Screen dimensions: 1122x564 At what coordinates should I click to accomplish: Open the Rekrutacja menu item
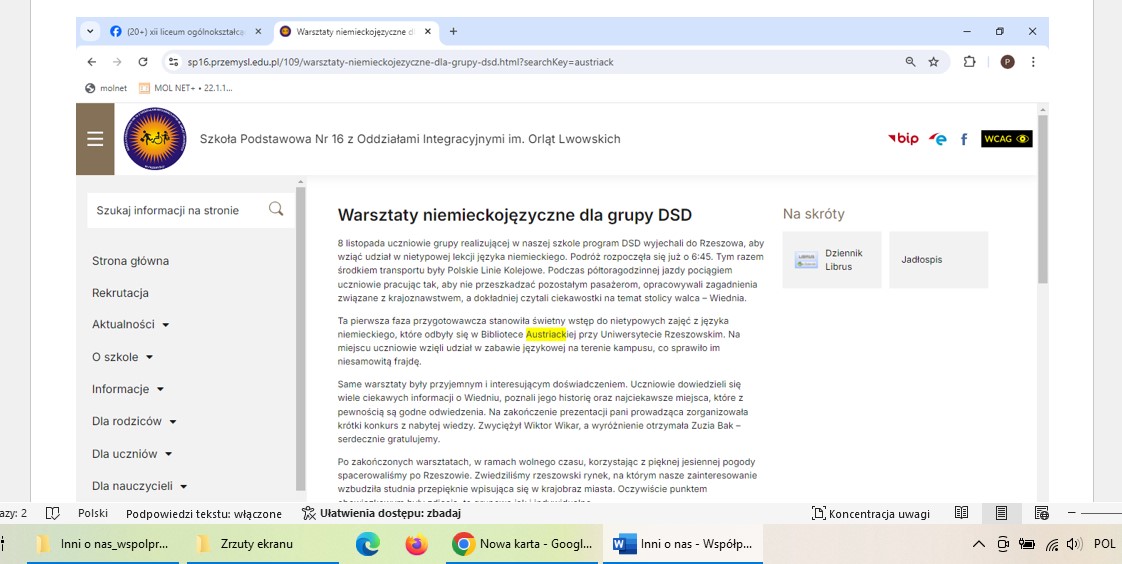(x=120, y=293)
